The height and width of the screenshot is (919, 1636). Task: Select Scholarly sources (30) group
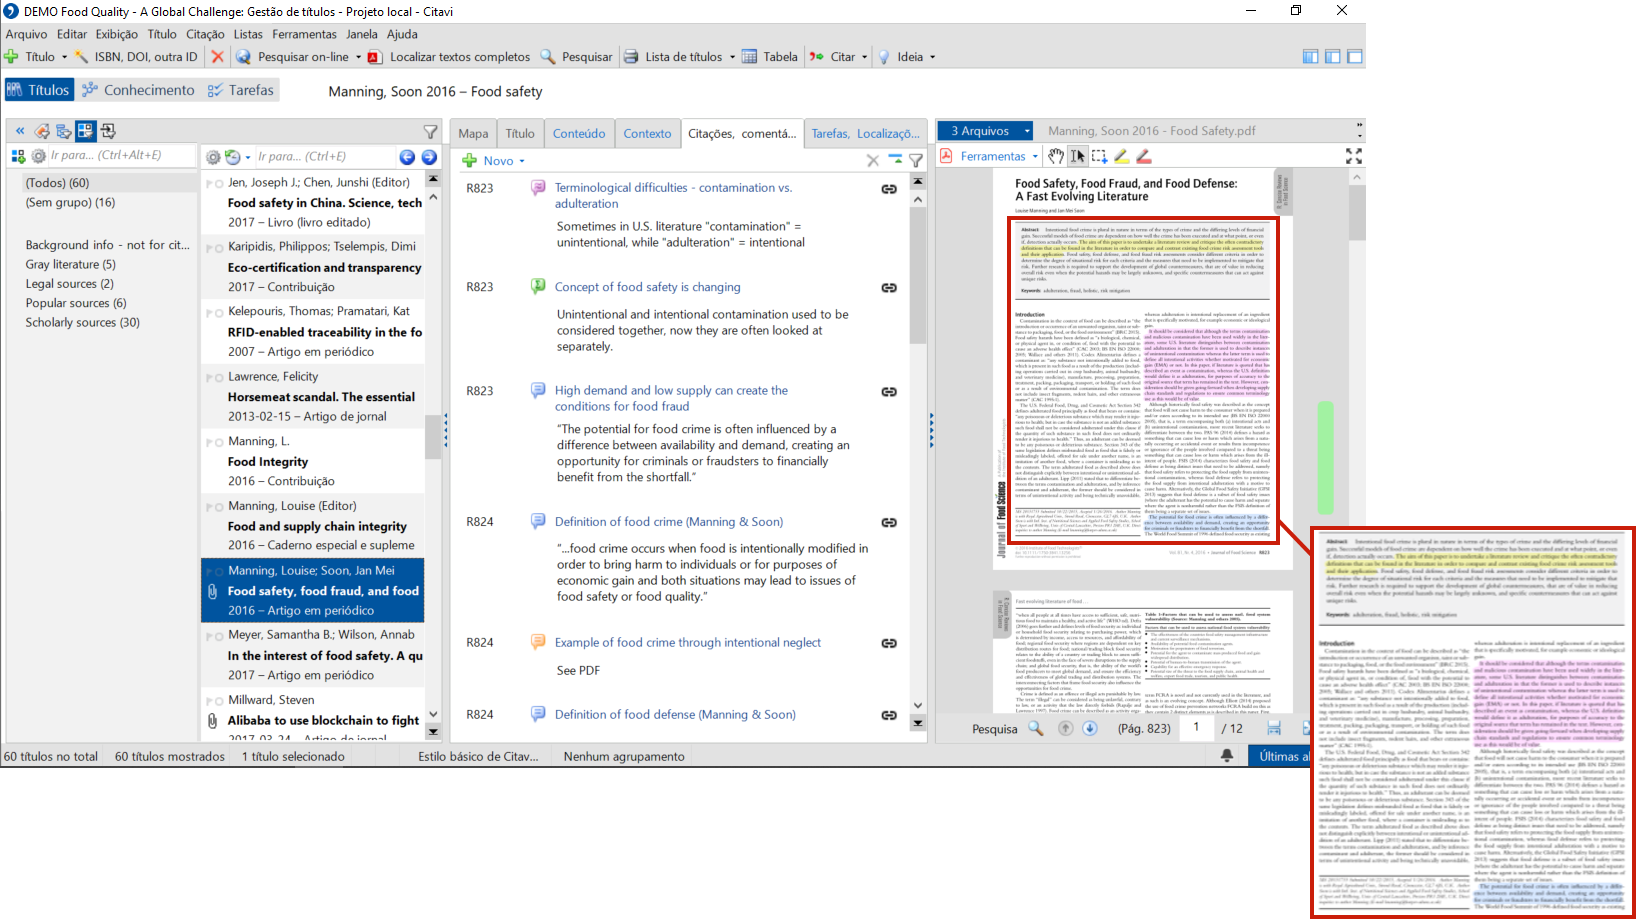(83, 323)
